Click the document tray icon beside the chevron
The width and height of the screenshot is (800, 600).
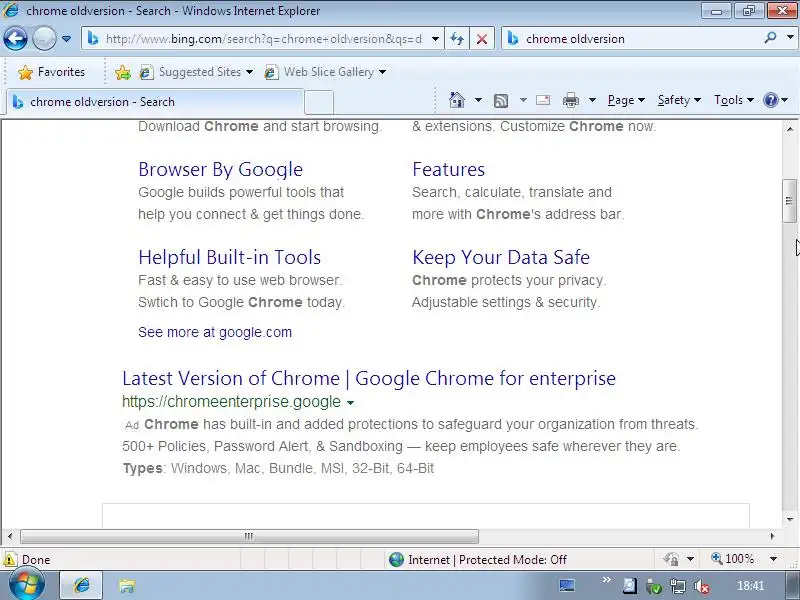tap(630, 586)
